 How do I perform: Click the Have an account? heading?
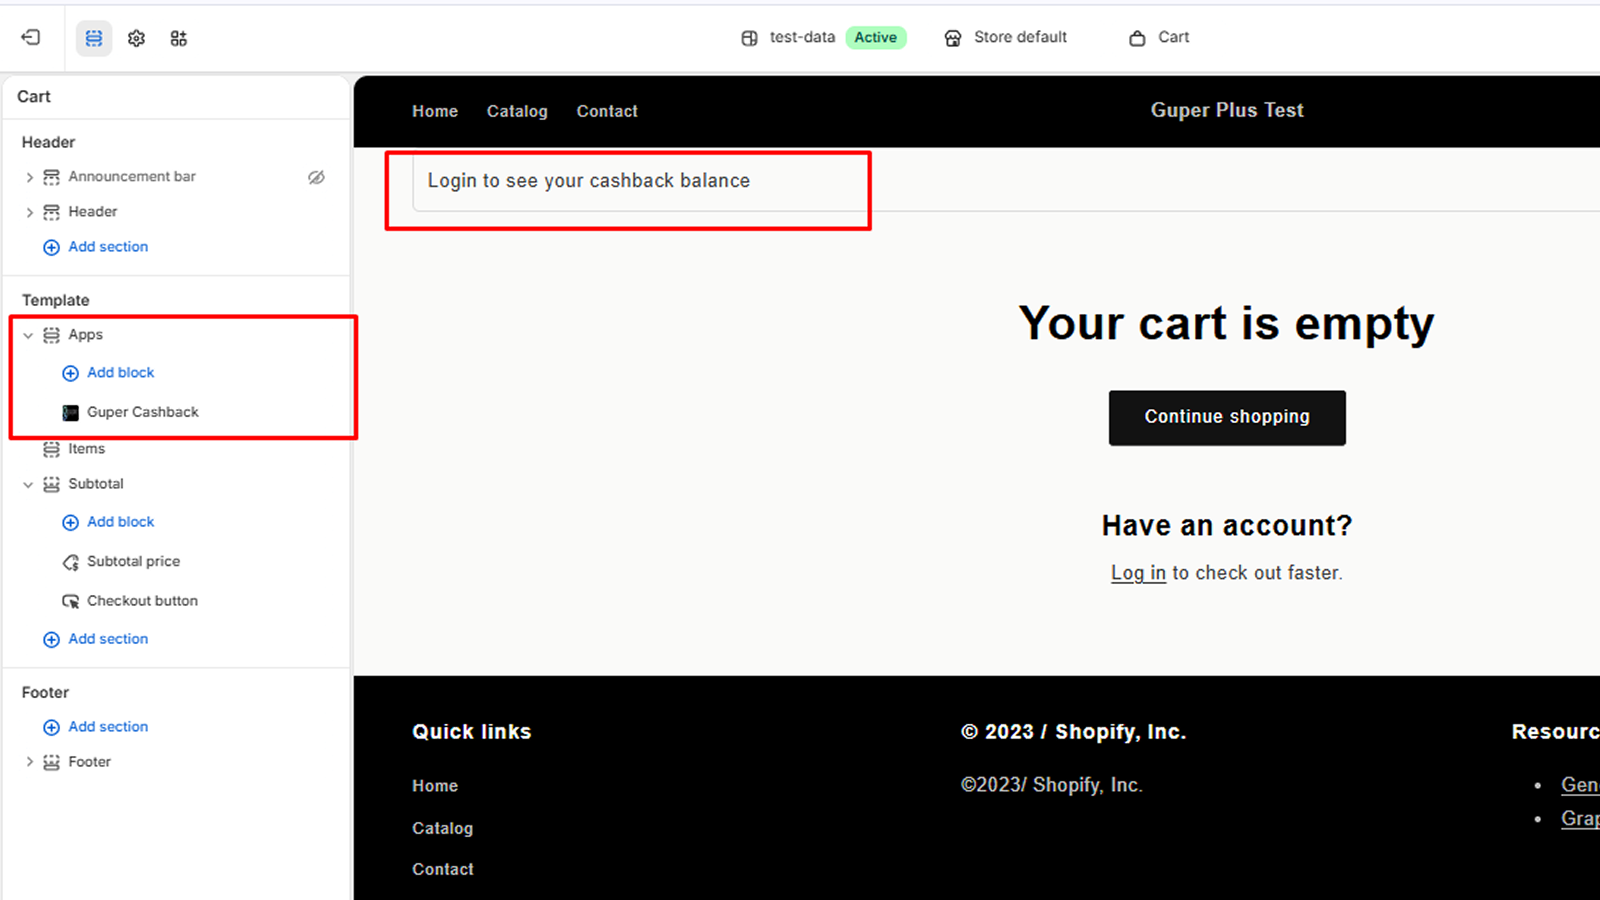[x=1227, y=526]
